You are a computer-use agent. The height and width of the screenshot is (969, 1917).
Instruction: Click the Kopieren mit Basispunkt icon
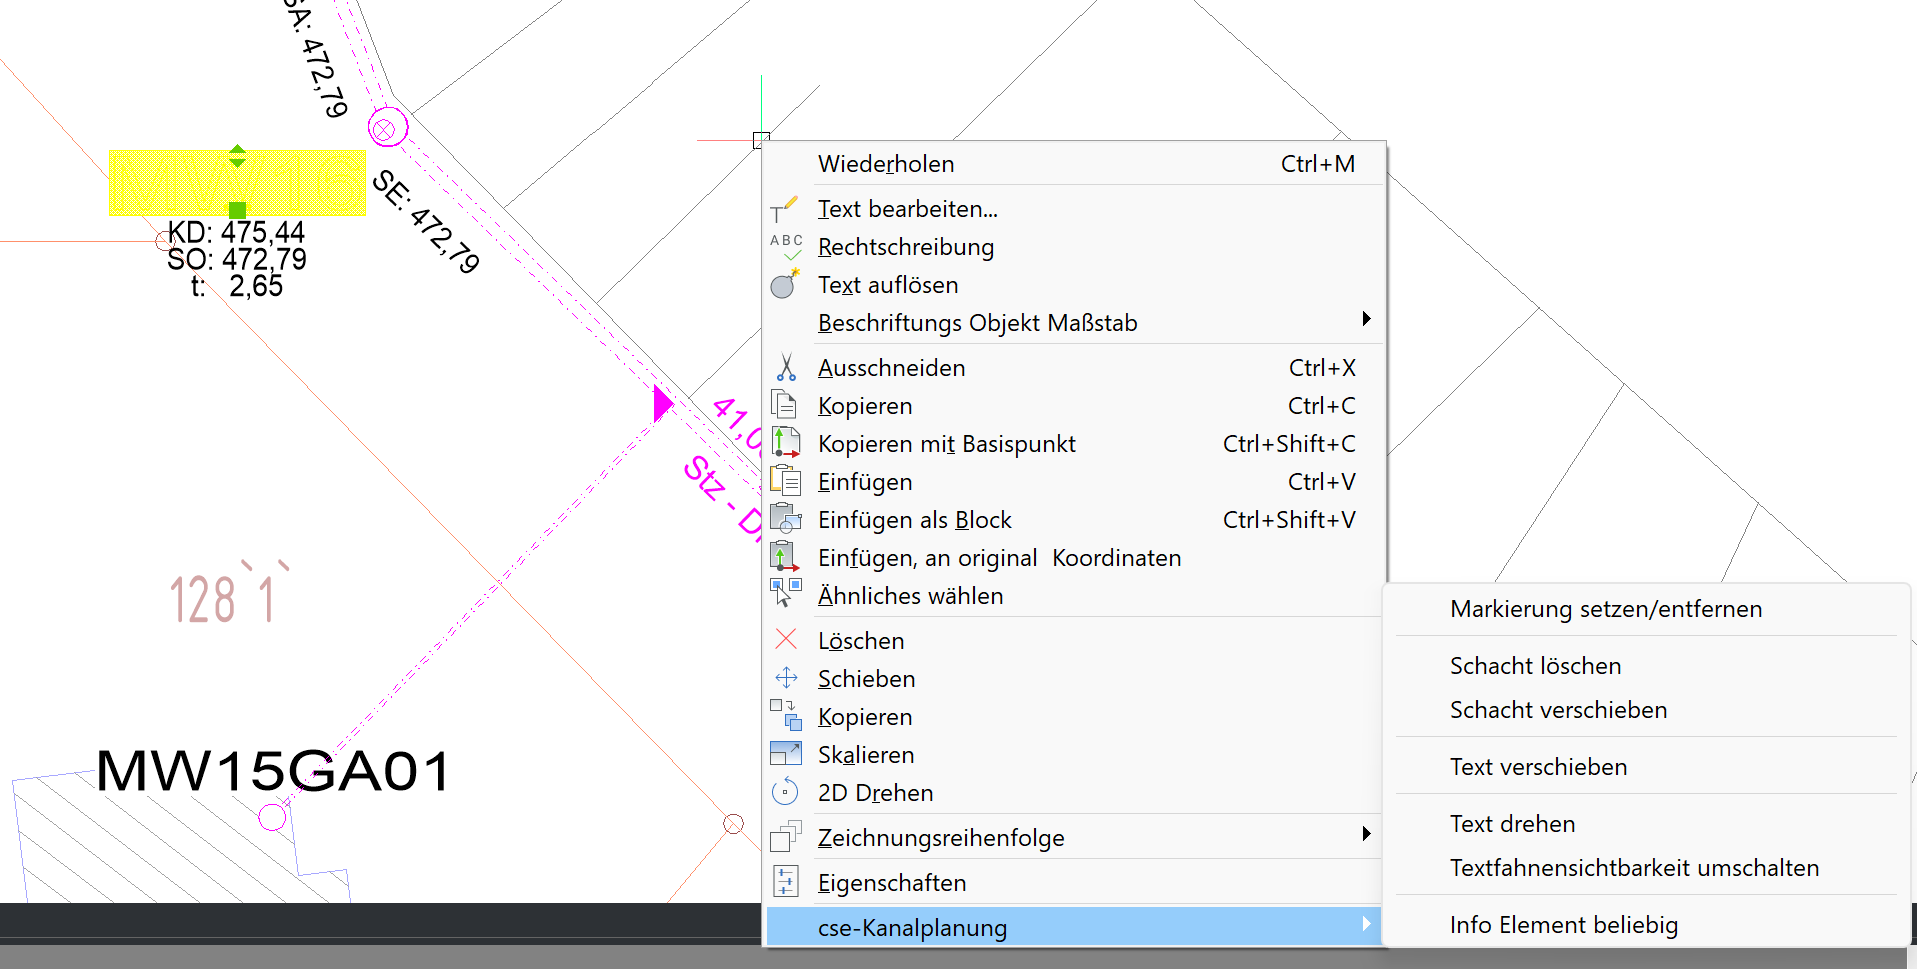[786, 444]
